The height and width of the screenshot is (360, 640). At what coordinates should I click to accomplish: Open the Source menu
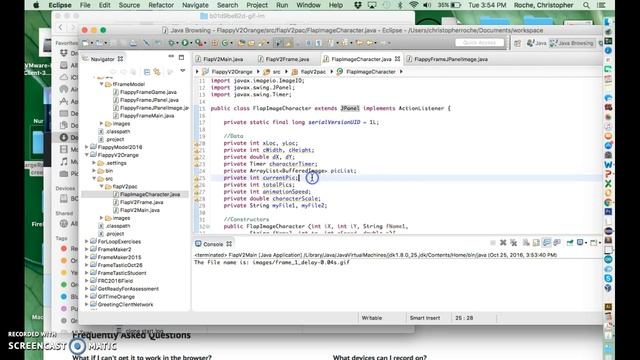click(129, 5)
